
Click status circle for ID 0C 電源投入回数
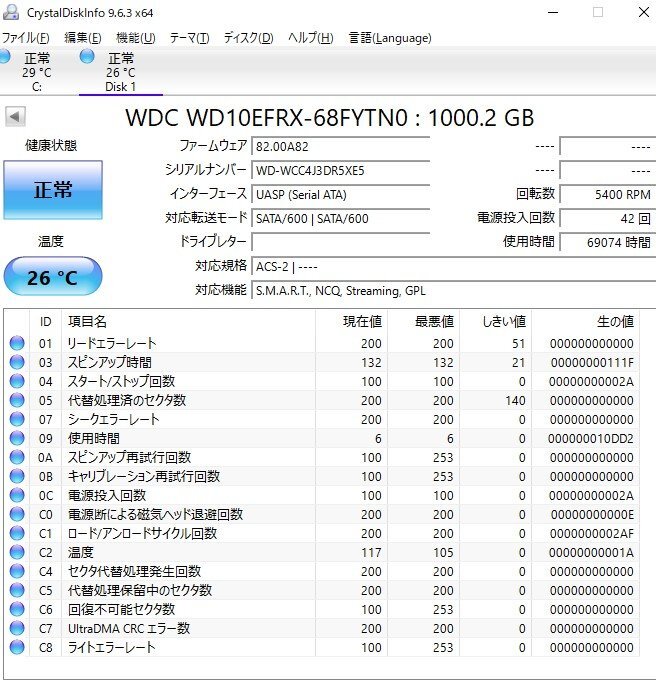pyautogui.click(x=17, y=495)
